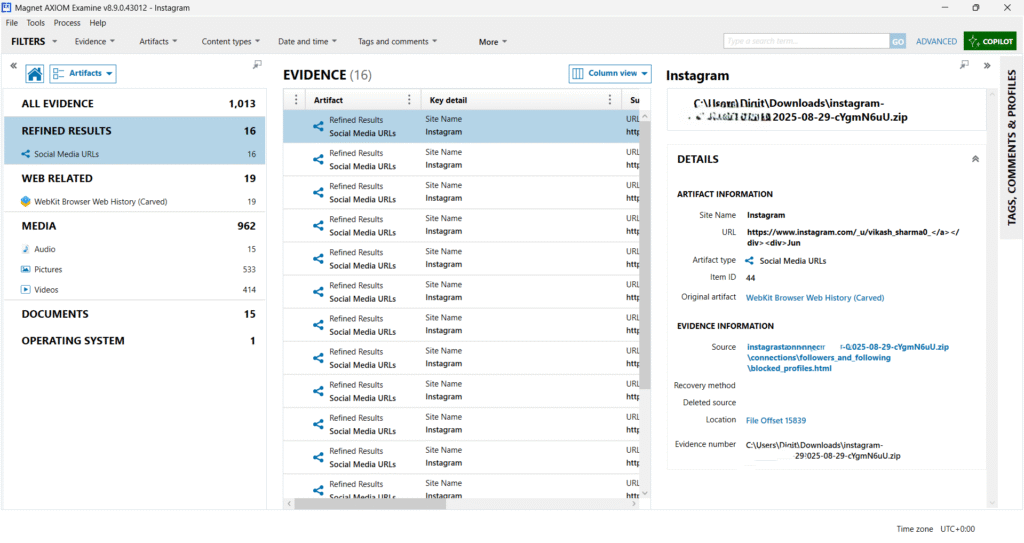Screen dimensions: 1024x543
Task: Click the Magnet AXIOM app icon in title bar
Action: (7, 8)
